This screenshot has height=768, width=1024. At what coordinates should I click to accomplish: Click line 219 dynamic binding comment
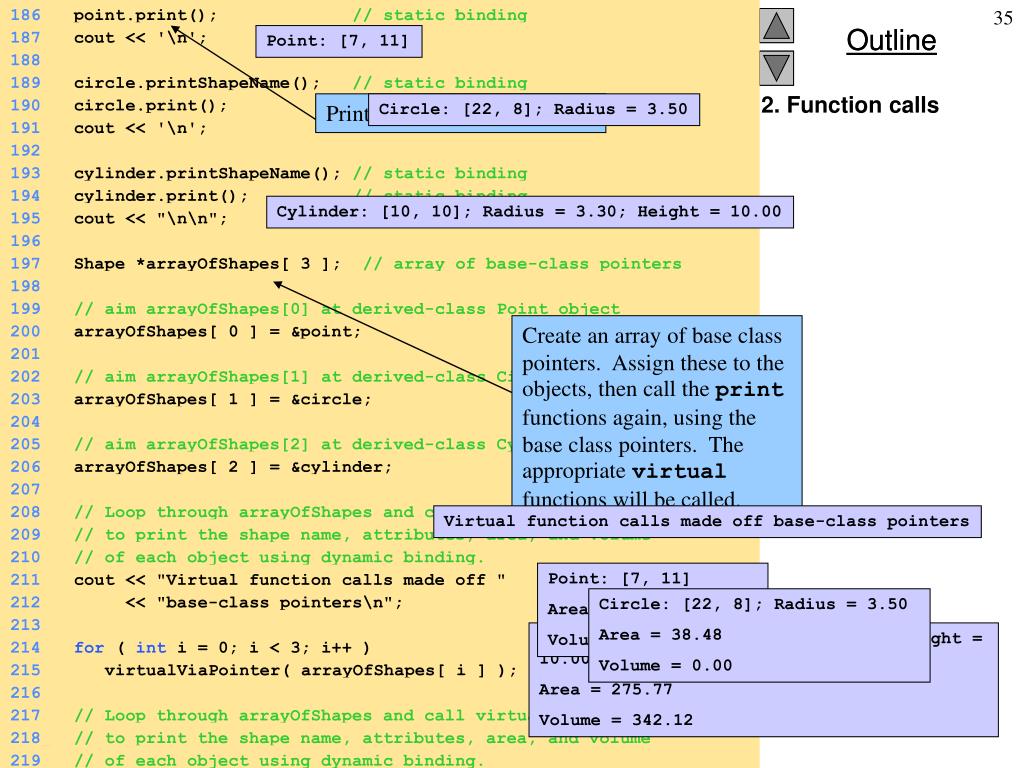coord(279,761)
